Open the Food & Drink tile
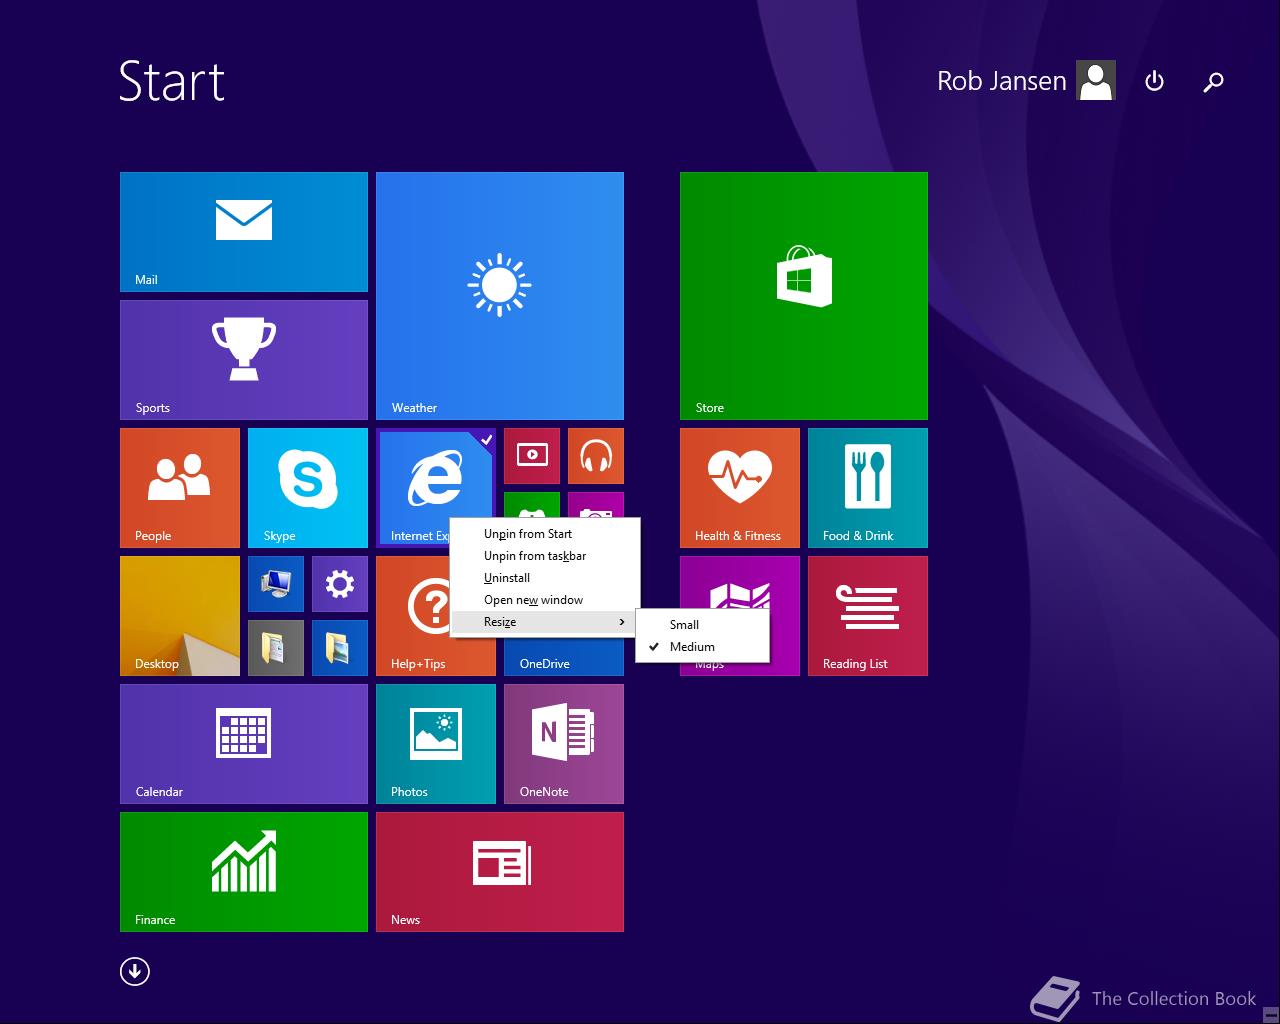The height and width of the screenshot is (1024, 1280). (x=868, y=488)
